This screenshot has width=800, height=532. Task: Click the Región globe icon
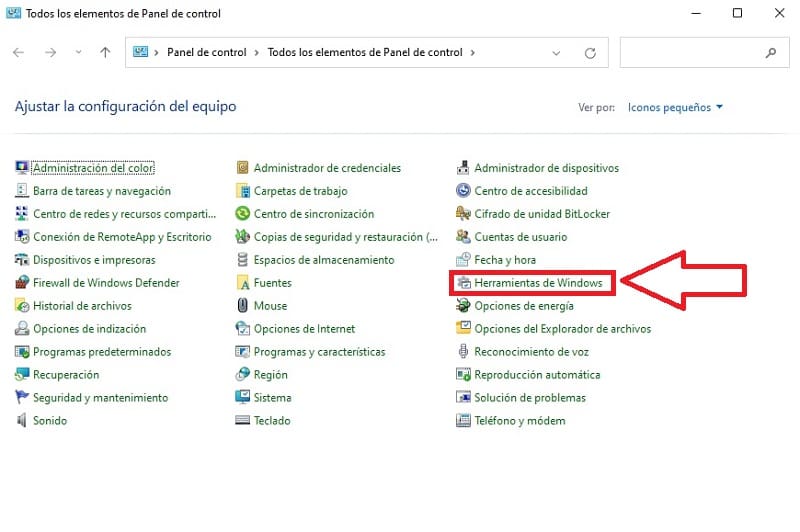(242, 374)
